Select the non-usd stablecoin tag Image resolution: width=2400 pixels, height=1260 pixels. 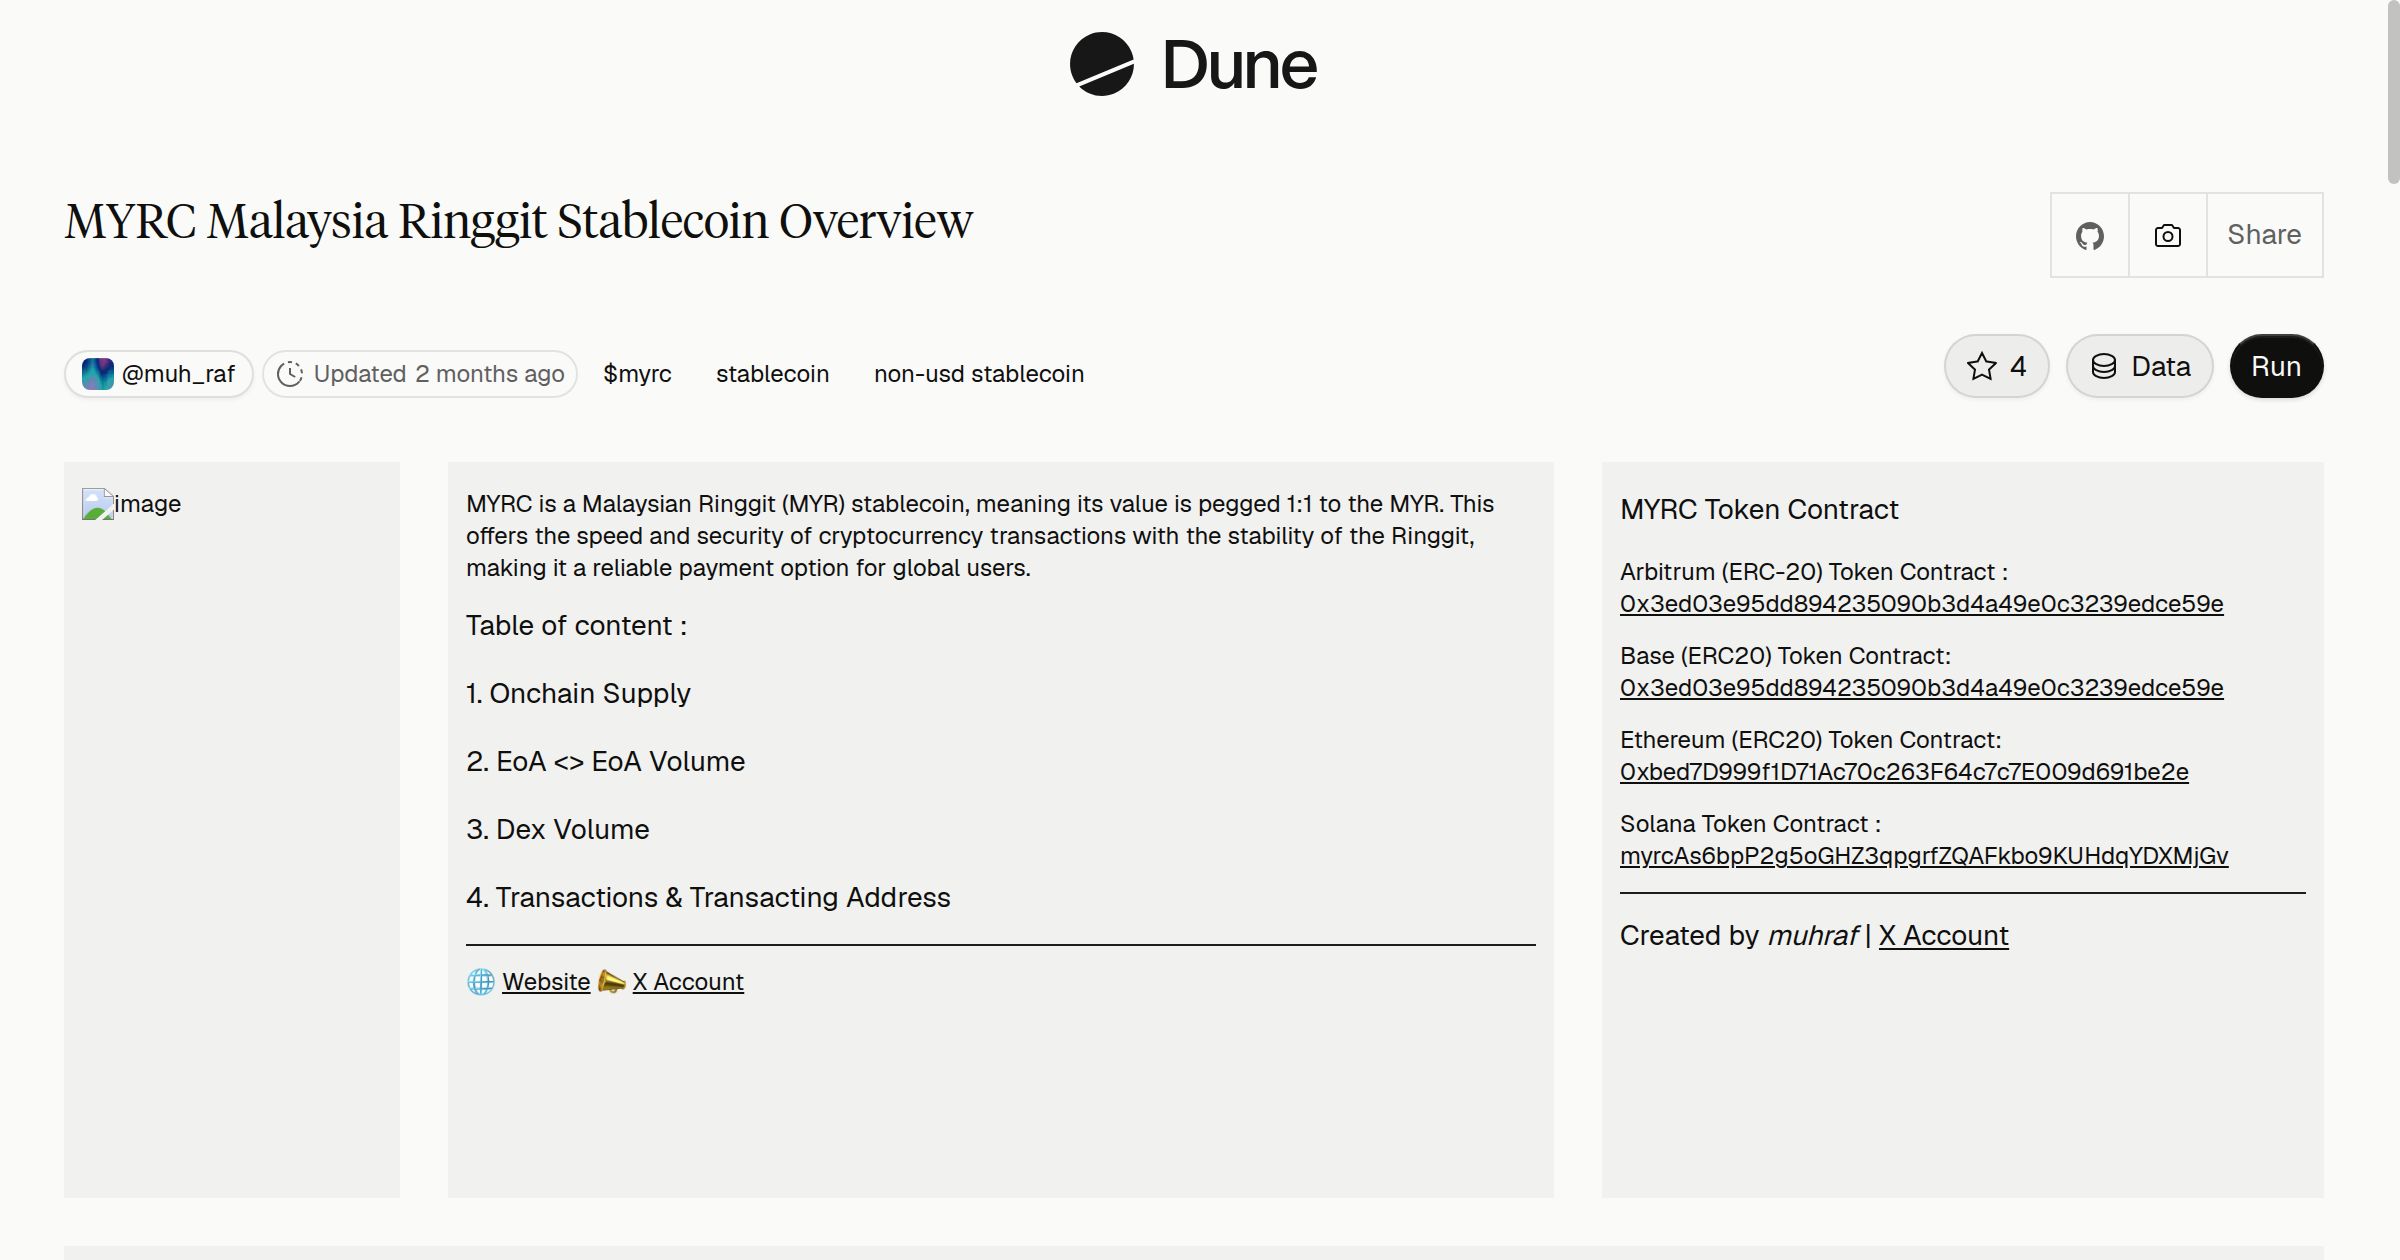(x=979, y=374)
